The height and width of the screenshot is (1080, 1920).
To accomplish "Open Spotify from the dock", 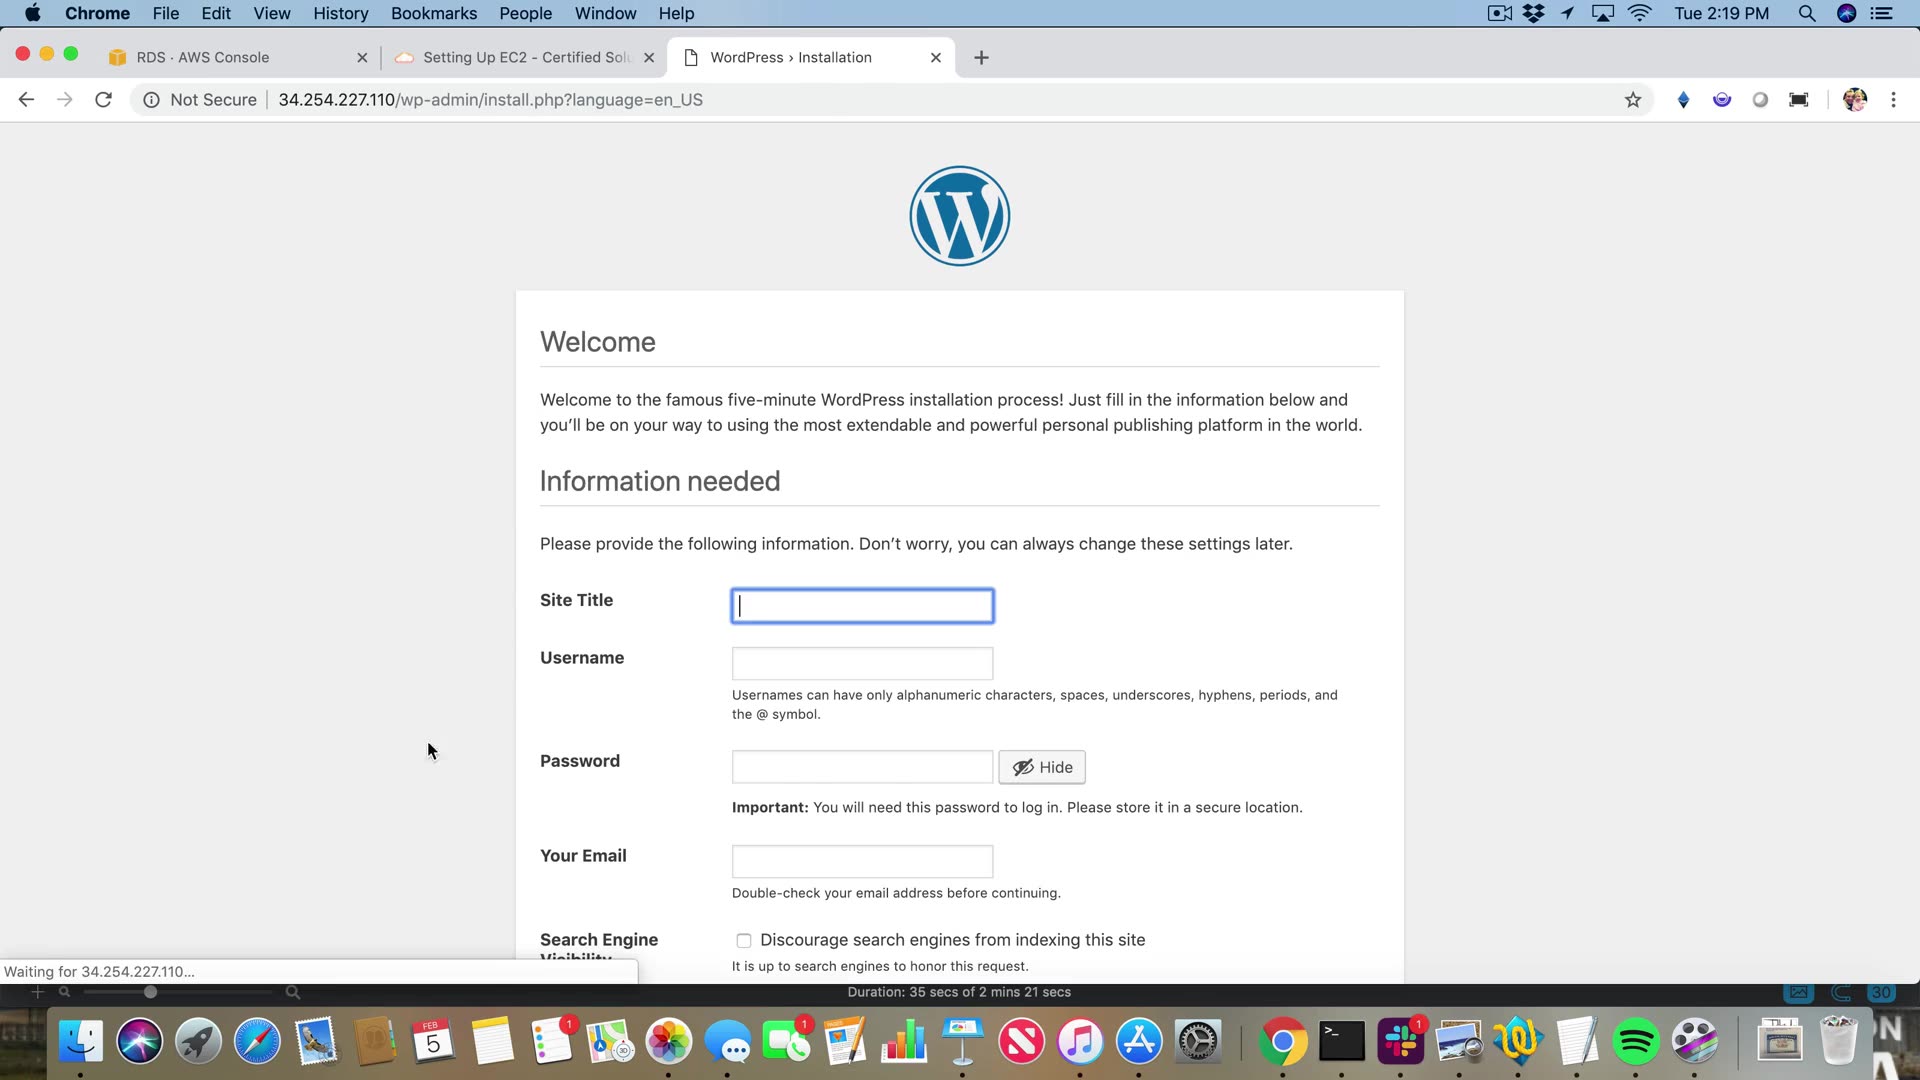I will click(1636, 1042).
